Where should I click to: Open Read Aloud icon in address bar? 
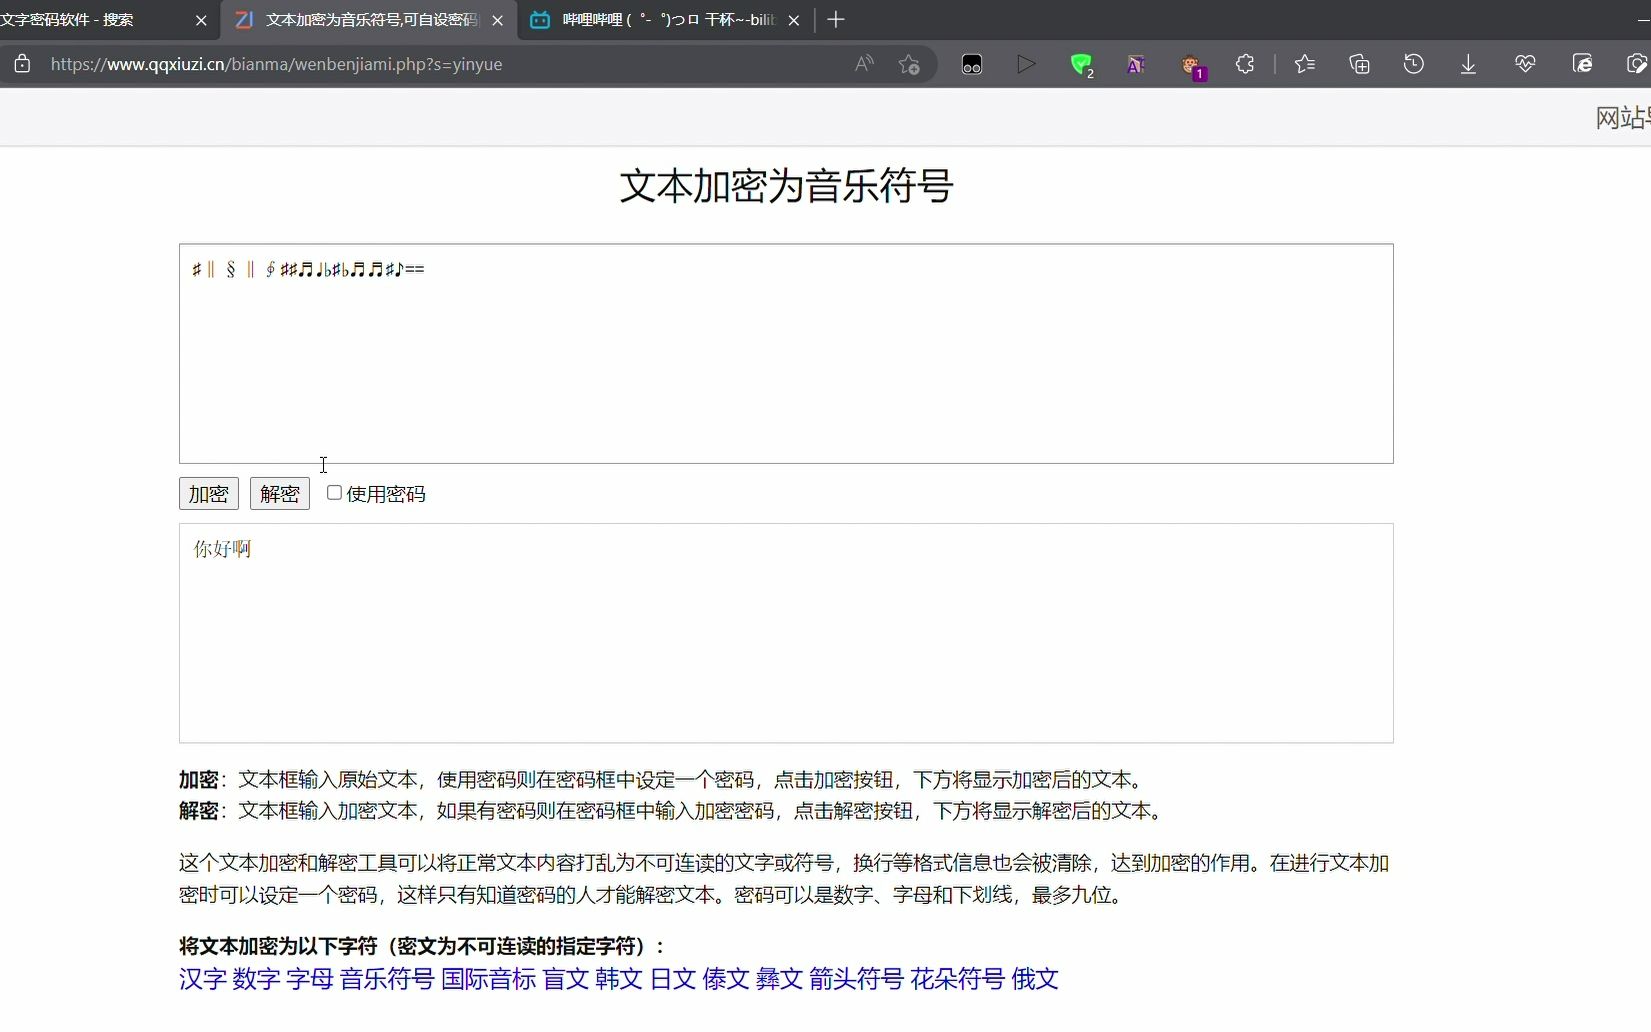pyautogui.click(x=865, y=64)
